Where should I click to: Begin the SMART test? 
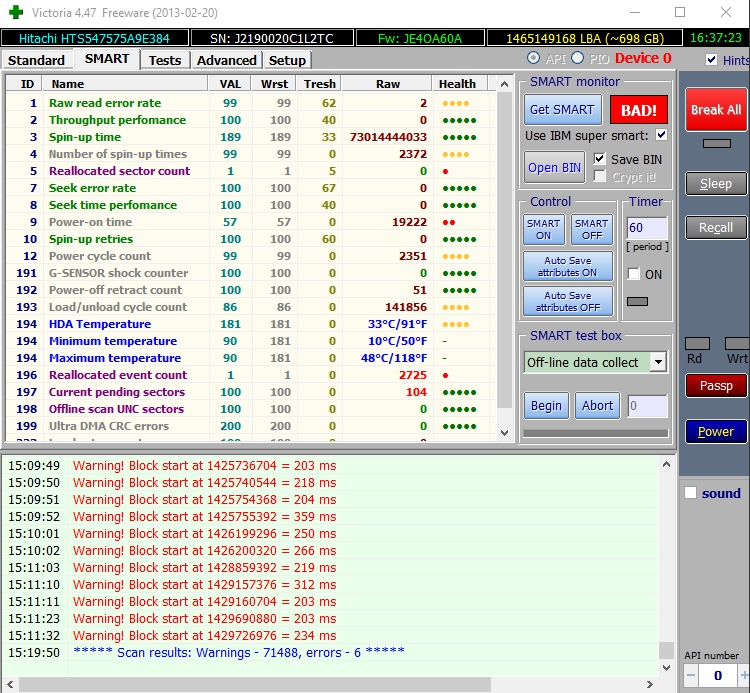click(x=546, y=406)
